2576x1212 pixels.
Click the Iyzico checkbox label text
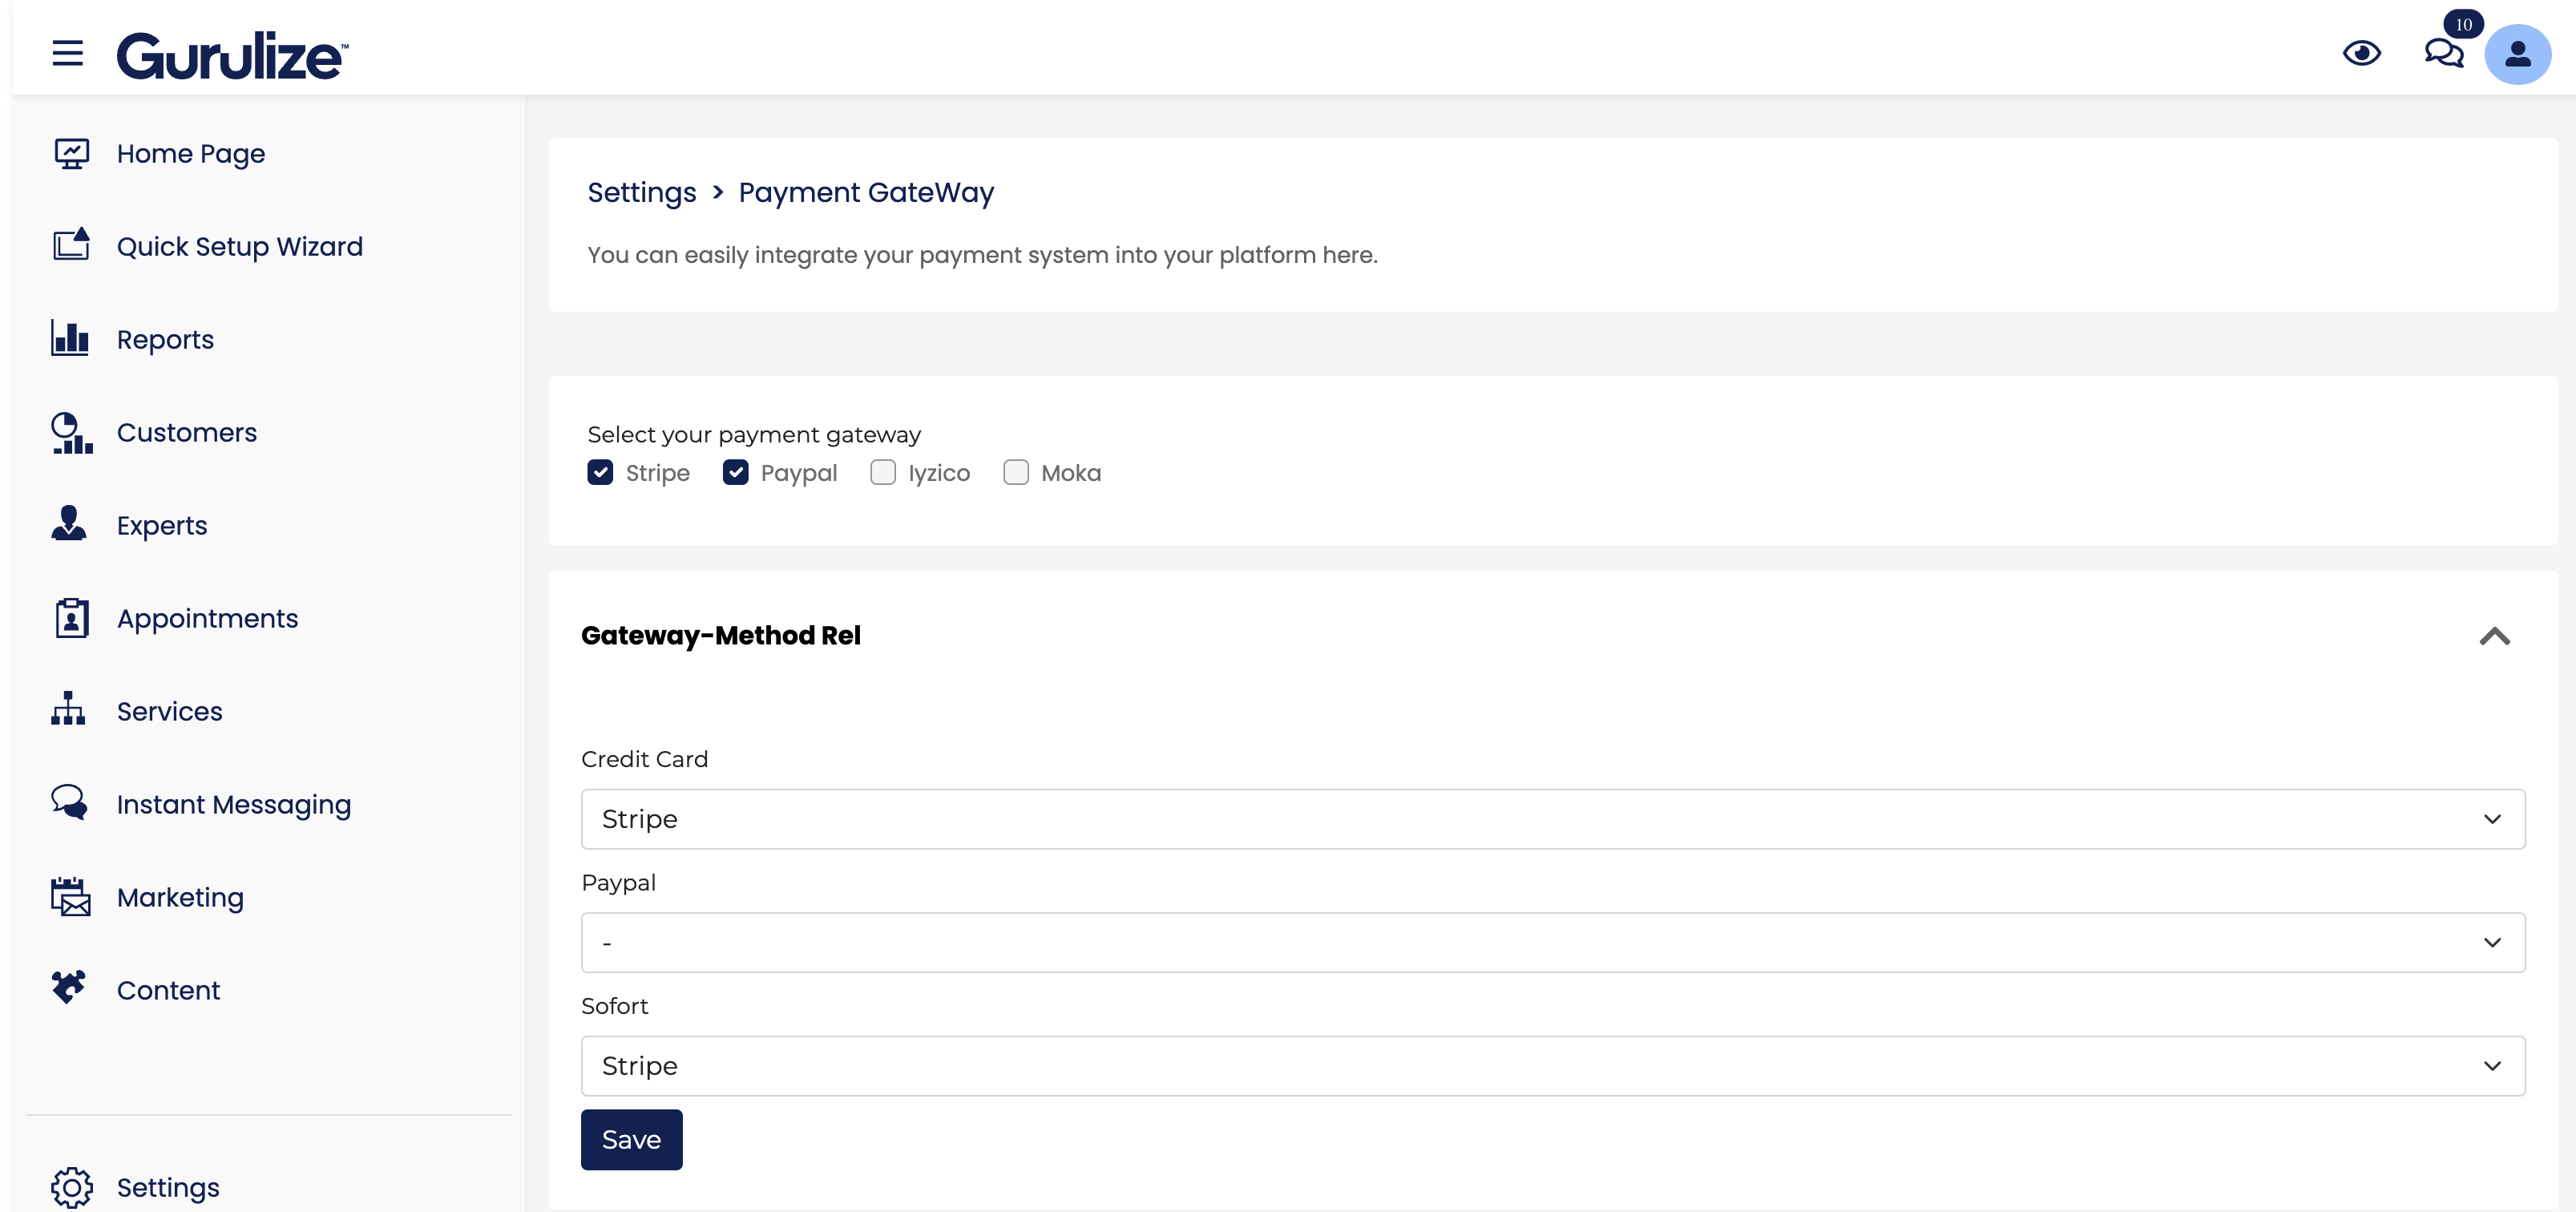click(939, 474)
